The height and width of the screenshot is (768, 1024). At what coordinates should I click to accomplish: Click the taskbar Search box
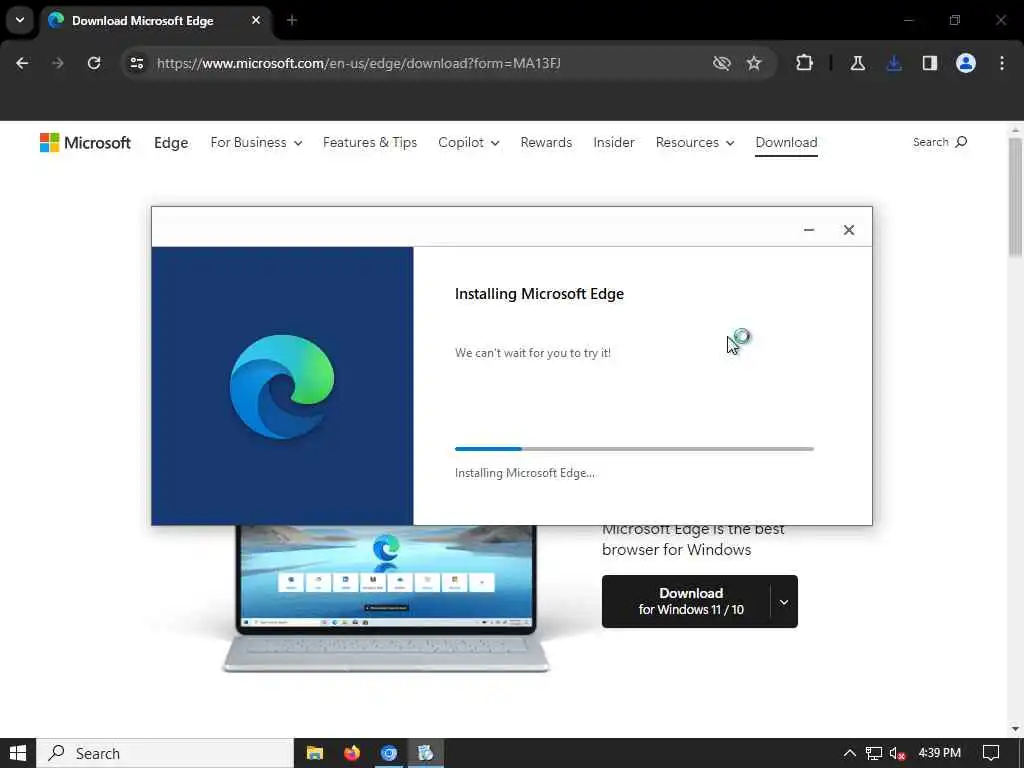(x=165, y=753)
